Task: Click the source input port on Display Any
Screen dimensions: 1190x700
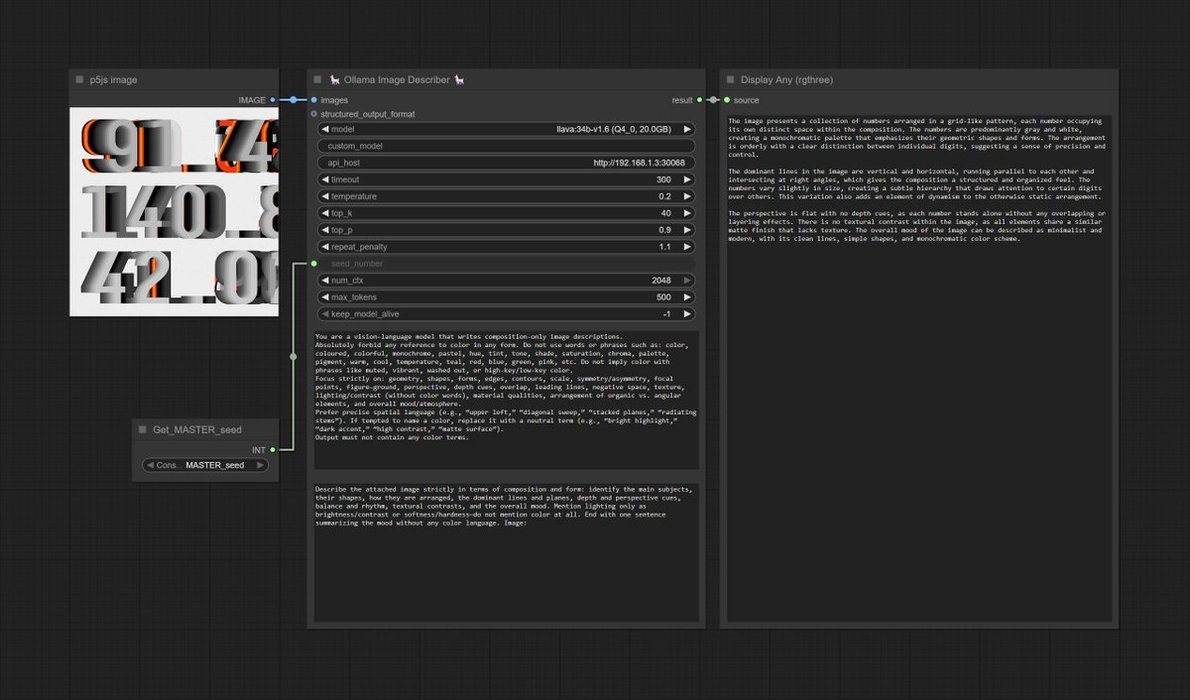Action: (727, 100)
